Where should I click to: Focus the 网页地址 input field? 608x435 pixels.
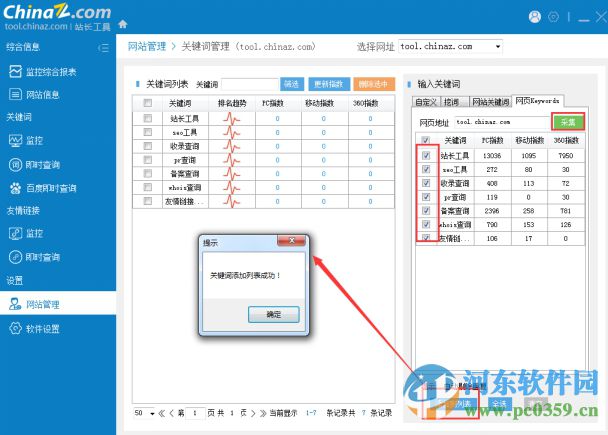502,122
